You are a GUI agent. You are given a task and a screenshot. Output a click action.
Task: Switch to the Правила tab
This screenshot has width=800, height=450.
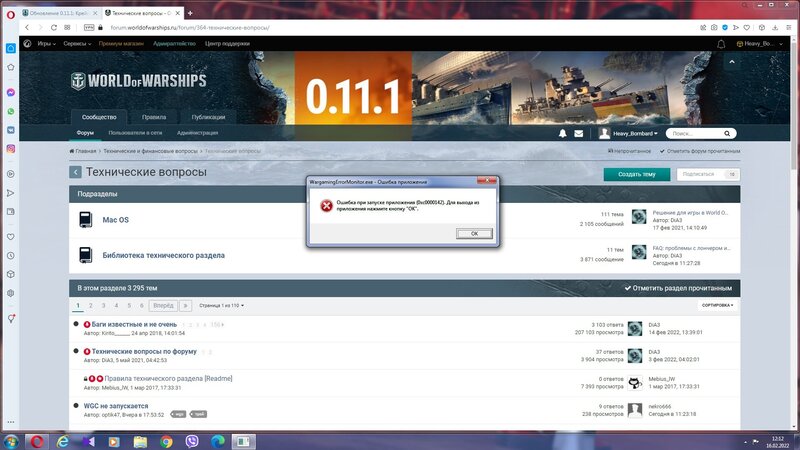(x=154, y=116)
